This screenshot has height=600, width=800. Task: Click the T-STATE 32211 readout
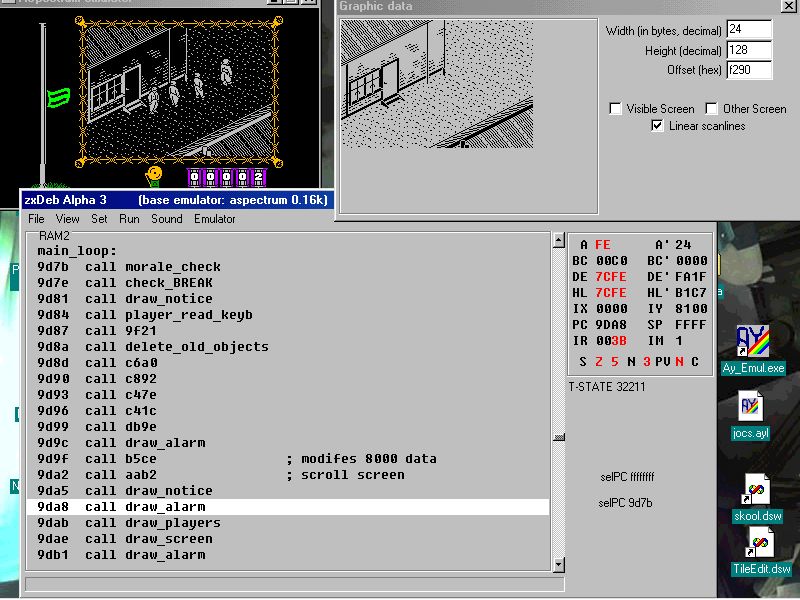coord(607,387)
